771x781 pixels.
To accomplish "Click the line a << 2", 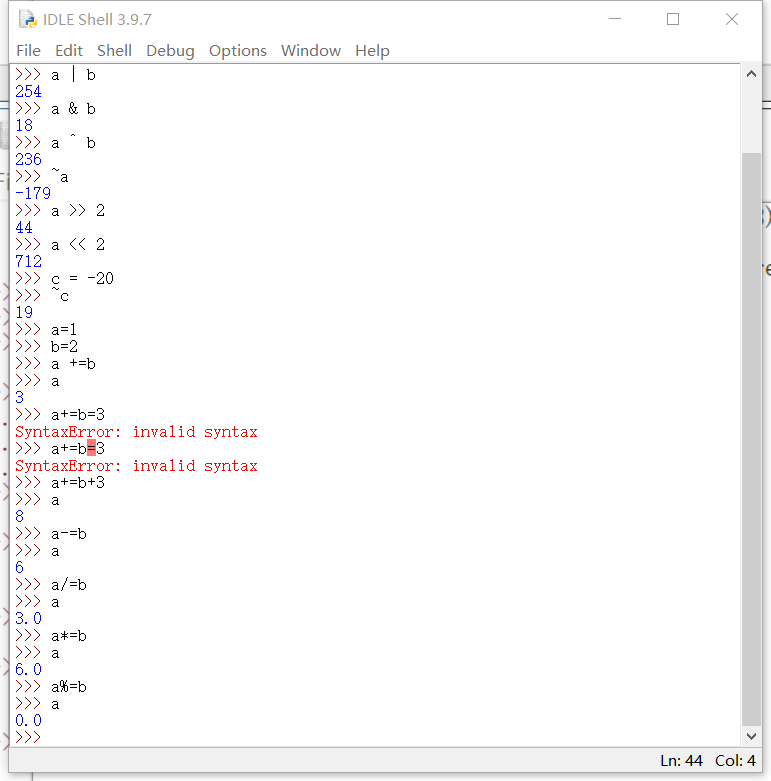I will tap(78, 244).
